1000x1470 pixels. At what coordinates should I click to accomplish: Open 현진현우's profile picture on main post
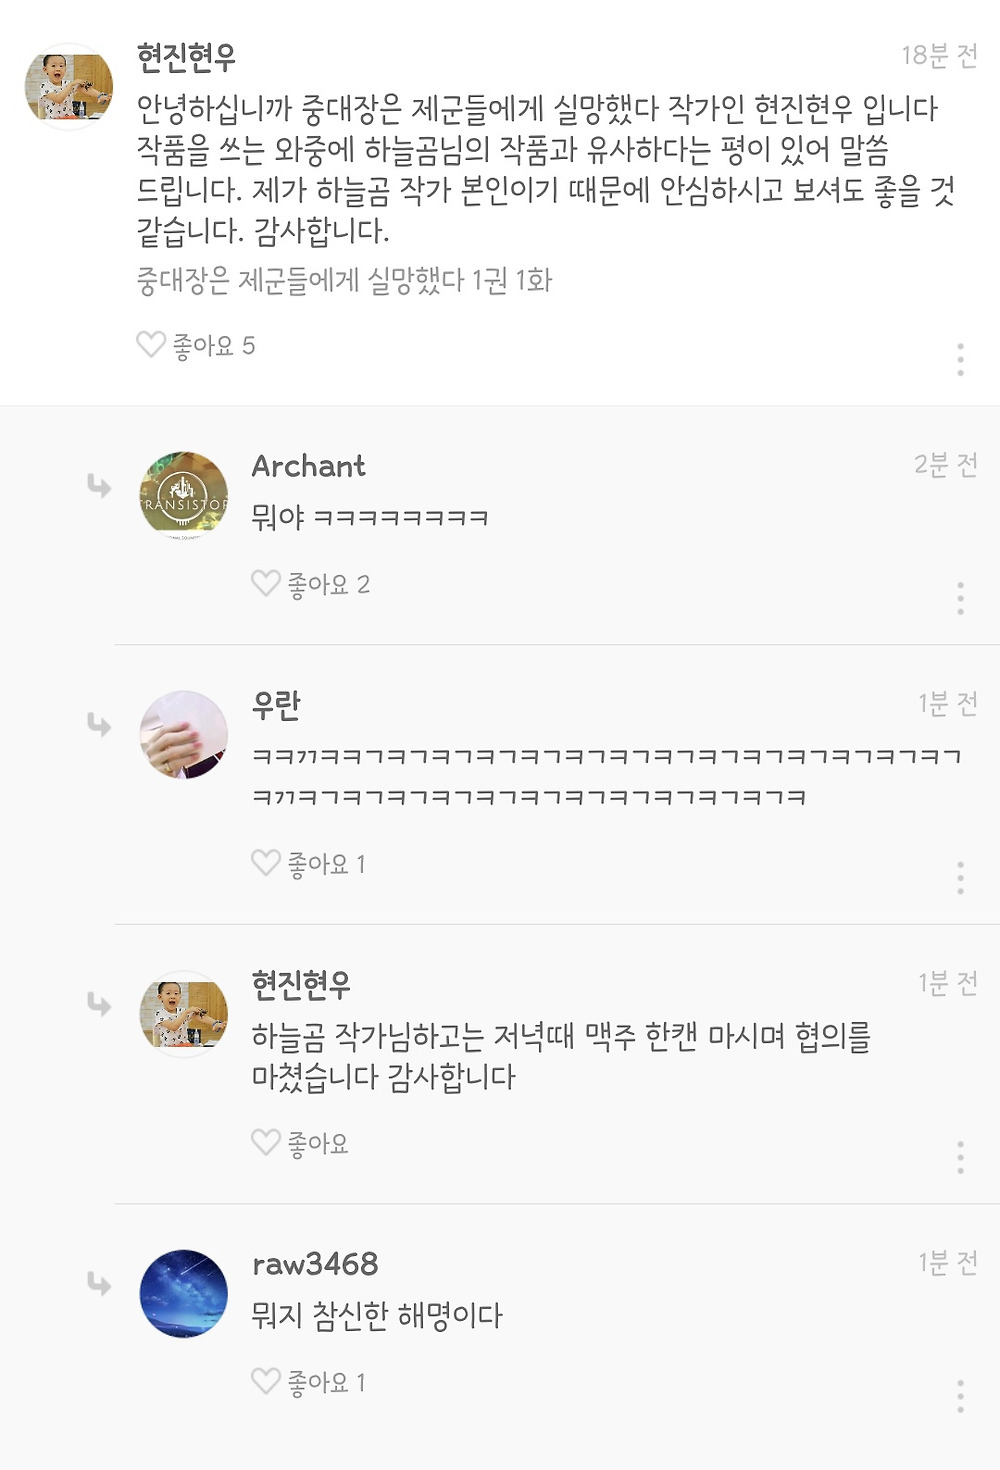69,87
